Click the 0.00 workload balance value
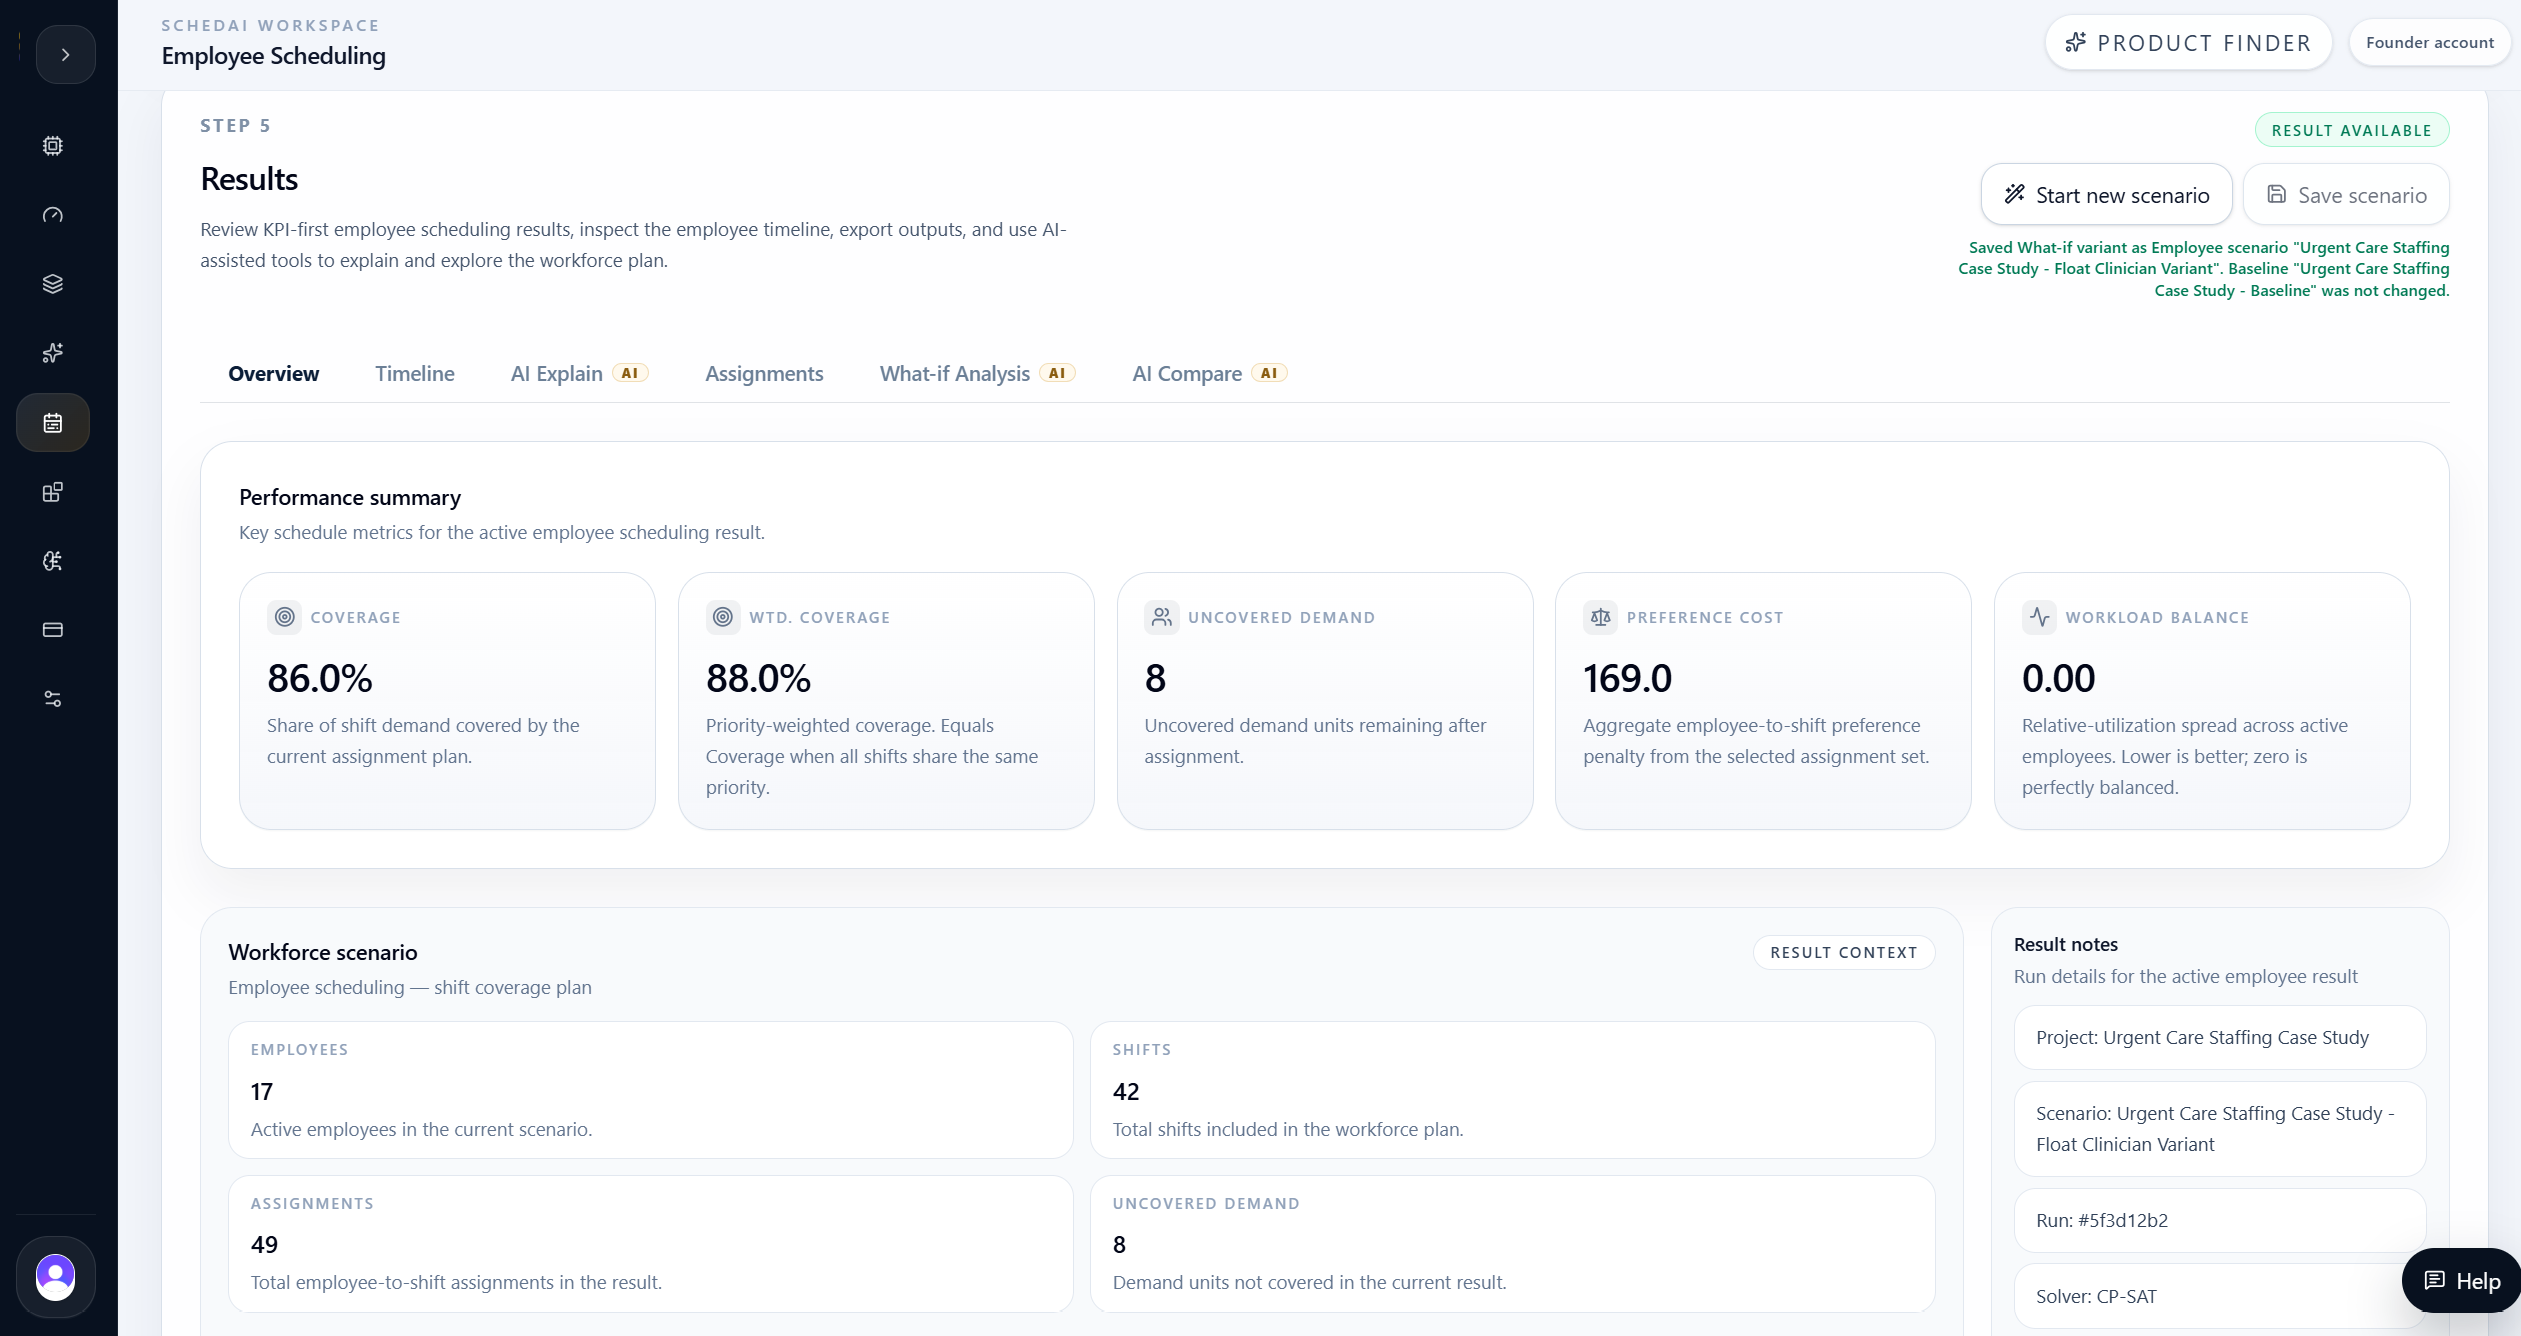The height and width of the screenshot is (1336, 2521). [2058, 679]
